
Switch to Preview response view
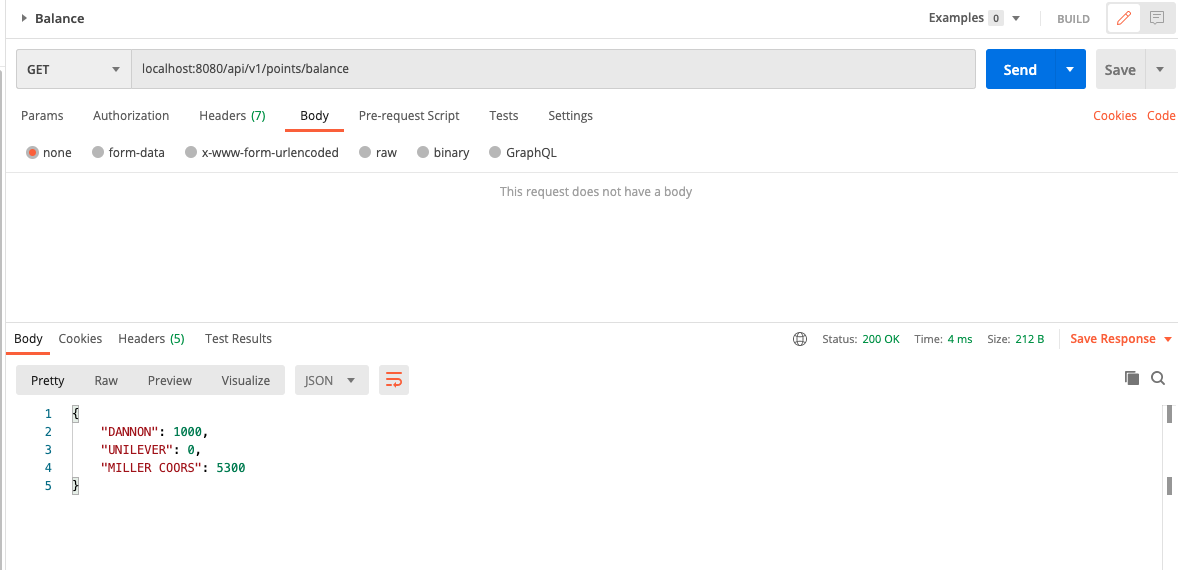pyautogui.click(x=170, y=380)
